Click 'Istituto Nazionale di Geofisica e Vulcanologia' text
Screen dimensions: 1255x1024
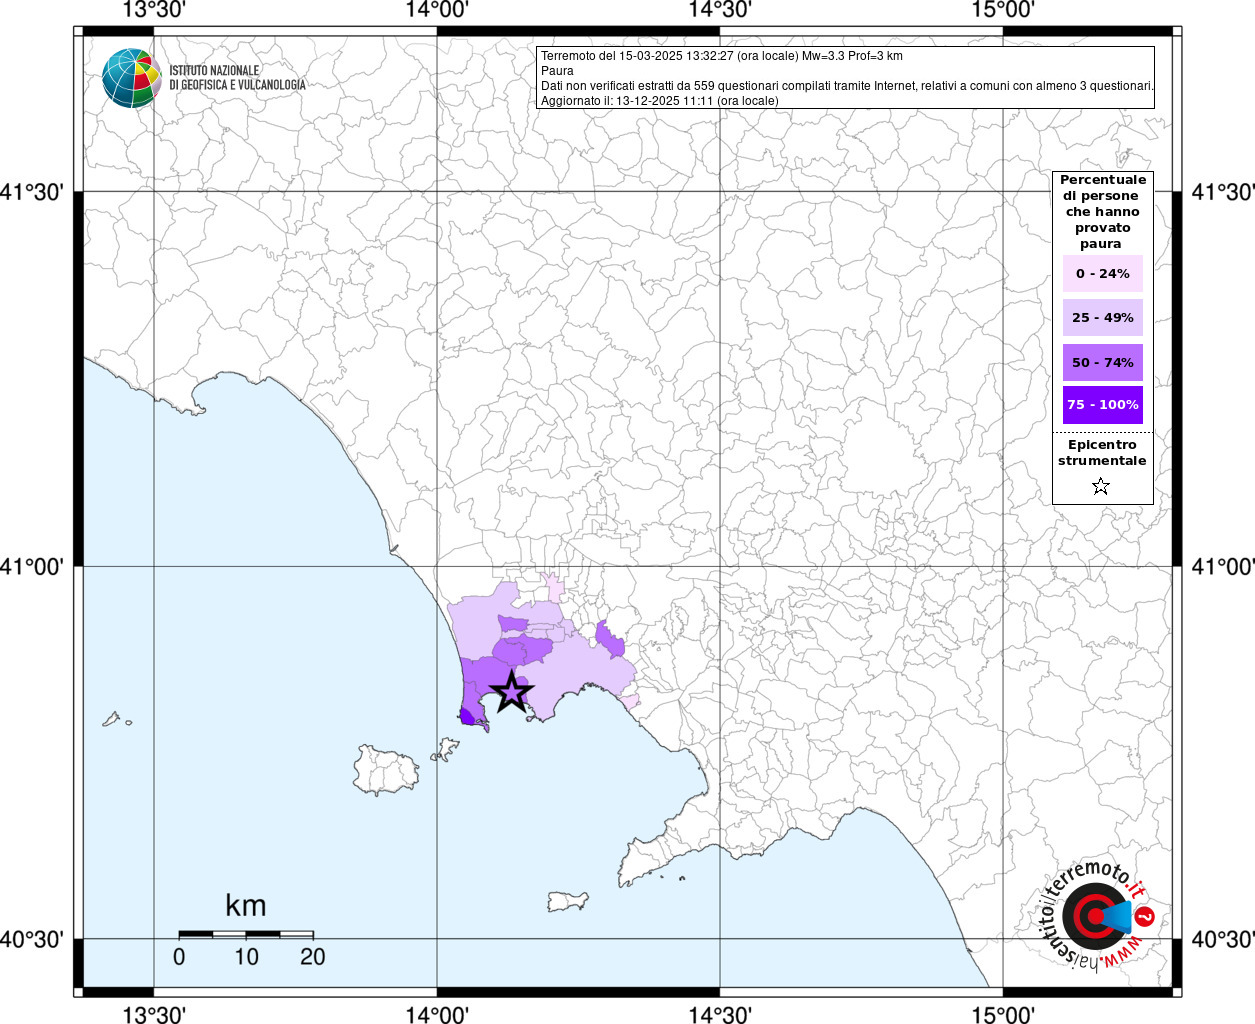pos(237,78)
